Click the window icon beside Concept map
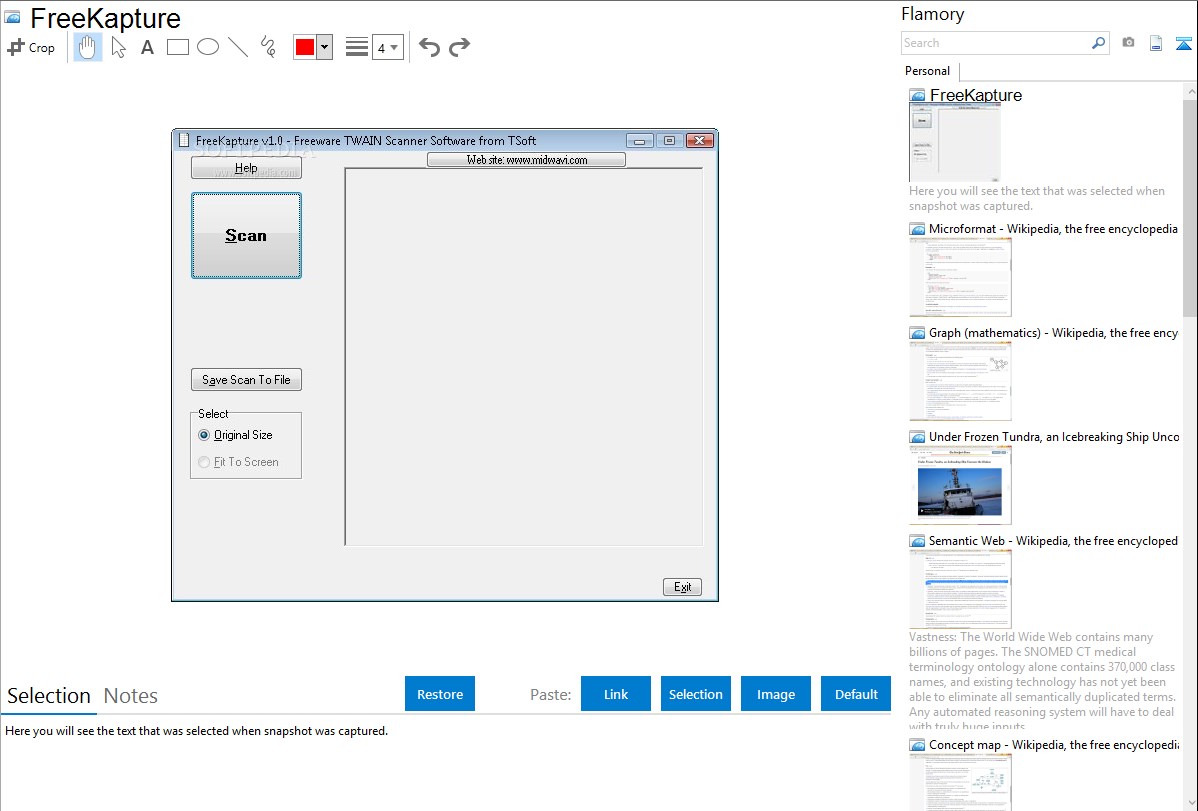Viewport: 1198px width, 811px height. tap(917, 745)
